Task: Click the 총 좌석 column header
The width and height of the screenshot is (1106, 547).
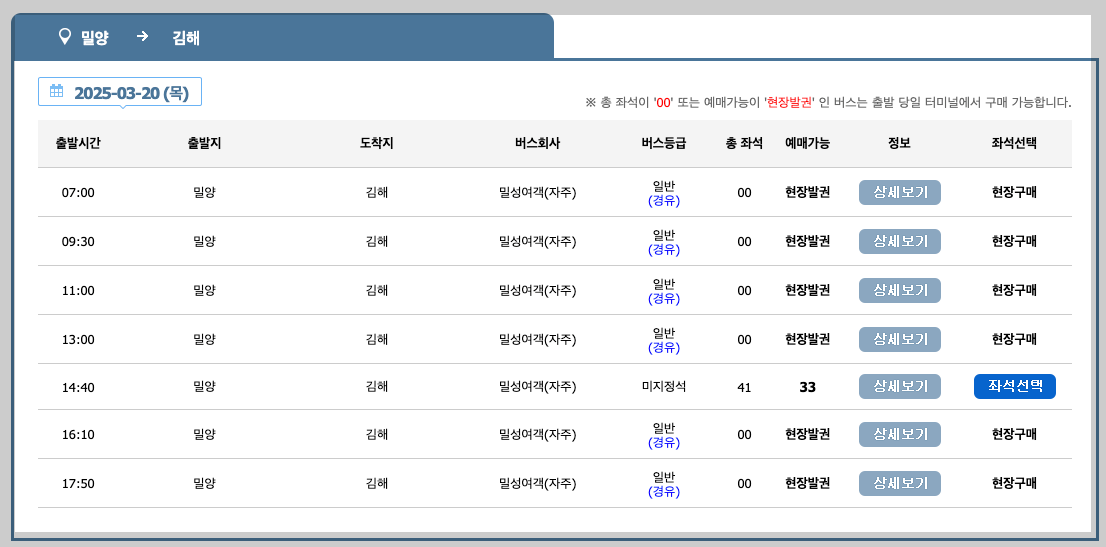Action: pyautogui.click(x=744, y=143)
